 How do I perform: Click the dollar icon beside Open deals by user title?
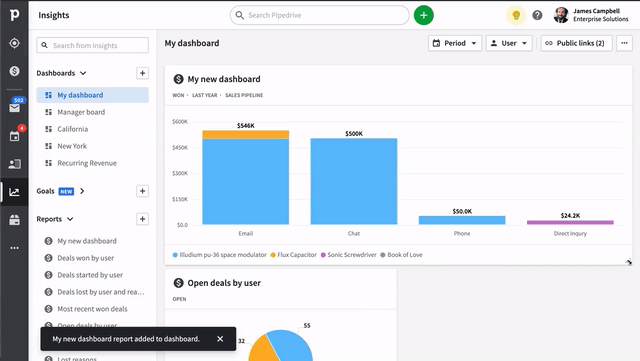coord(178,283)
